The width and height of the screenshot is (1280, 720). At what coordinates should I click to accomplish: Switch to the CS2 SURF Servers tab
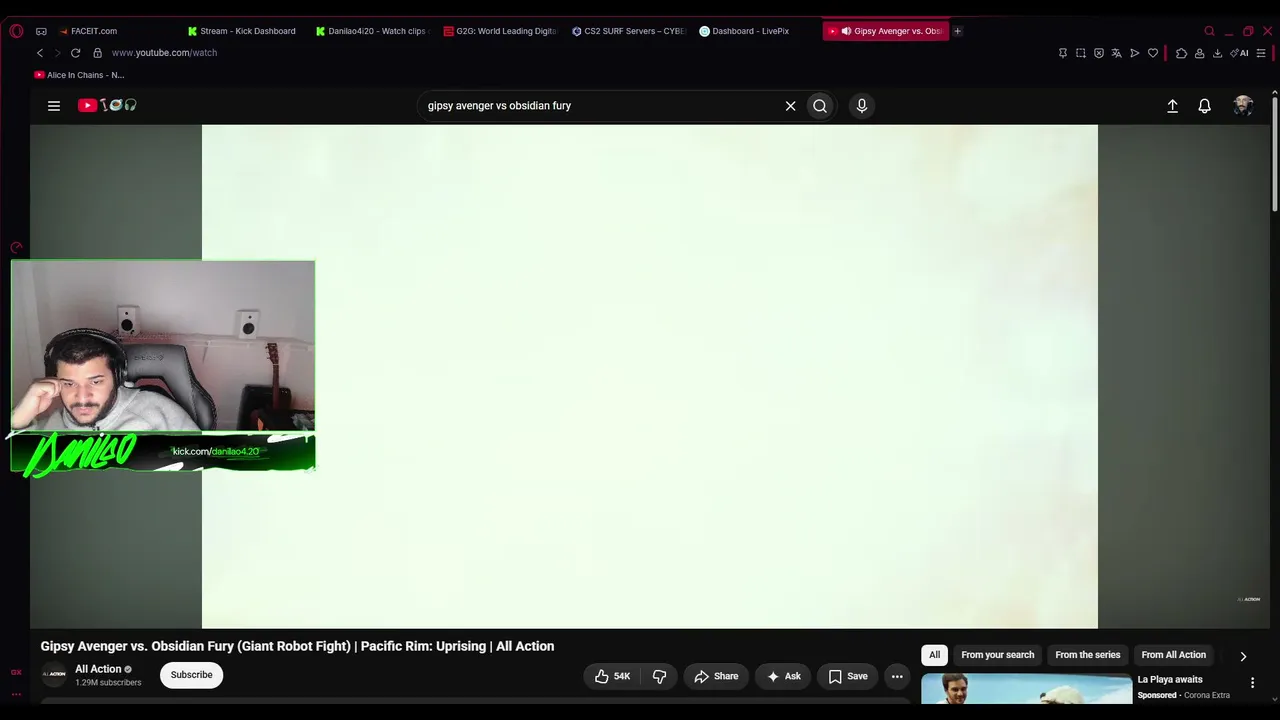[x=627, y=31]
